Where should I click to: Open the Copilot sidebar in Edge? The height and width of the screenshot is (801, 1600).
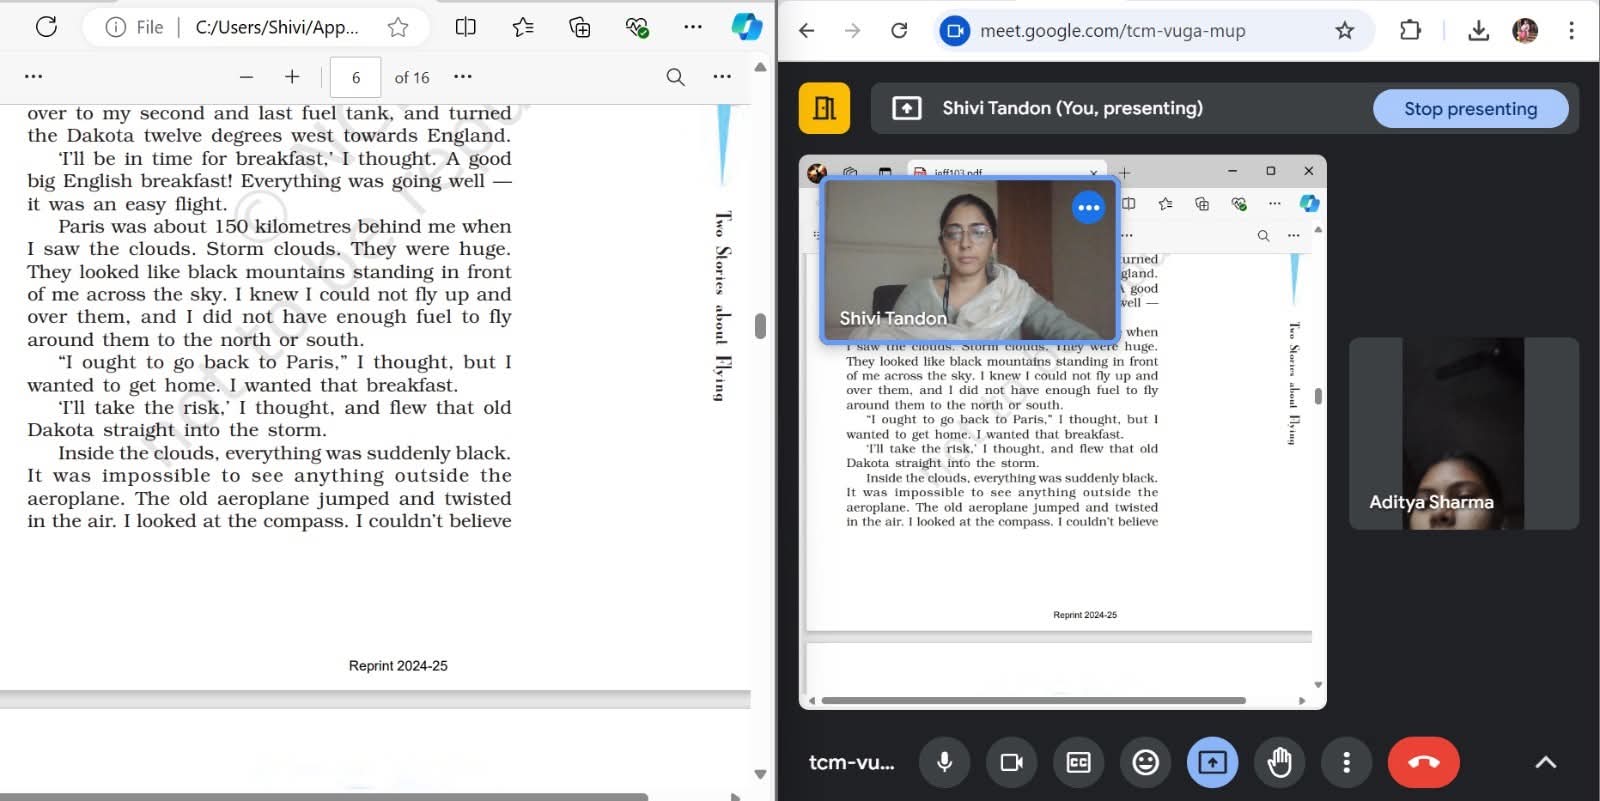tap(746, 27)
